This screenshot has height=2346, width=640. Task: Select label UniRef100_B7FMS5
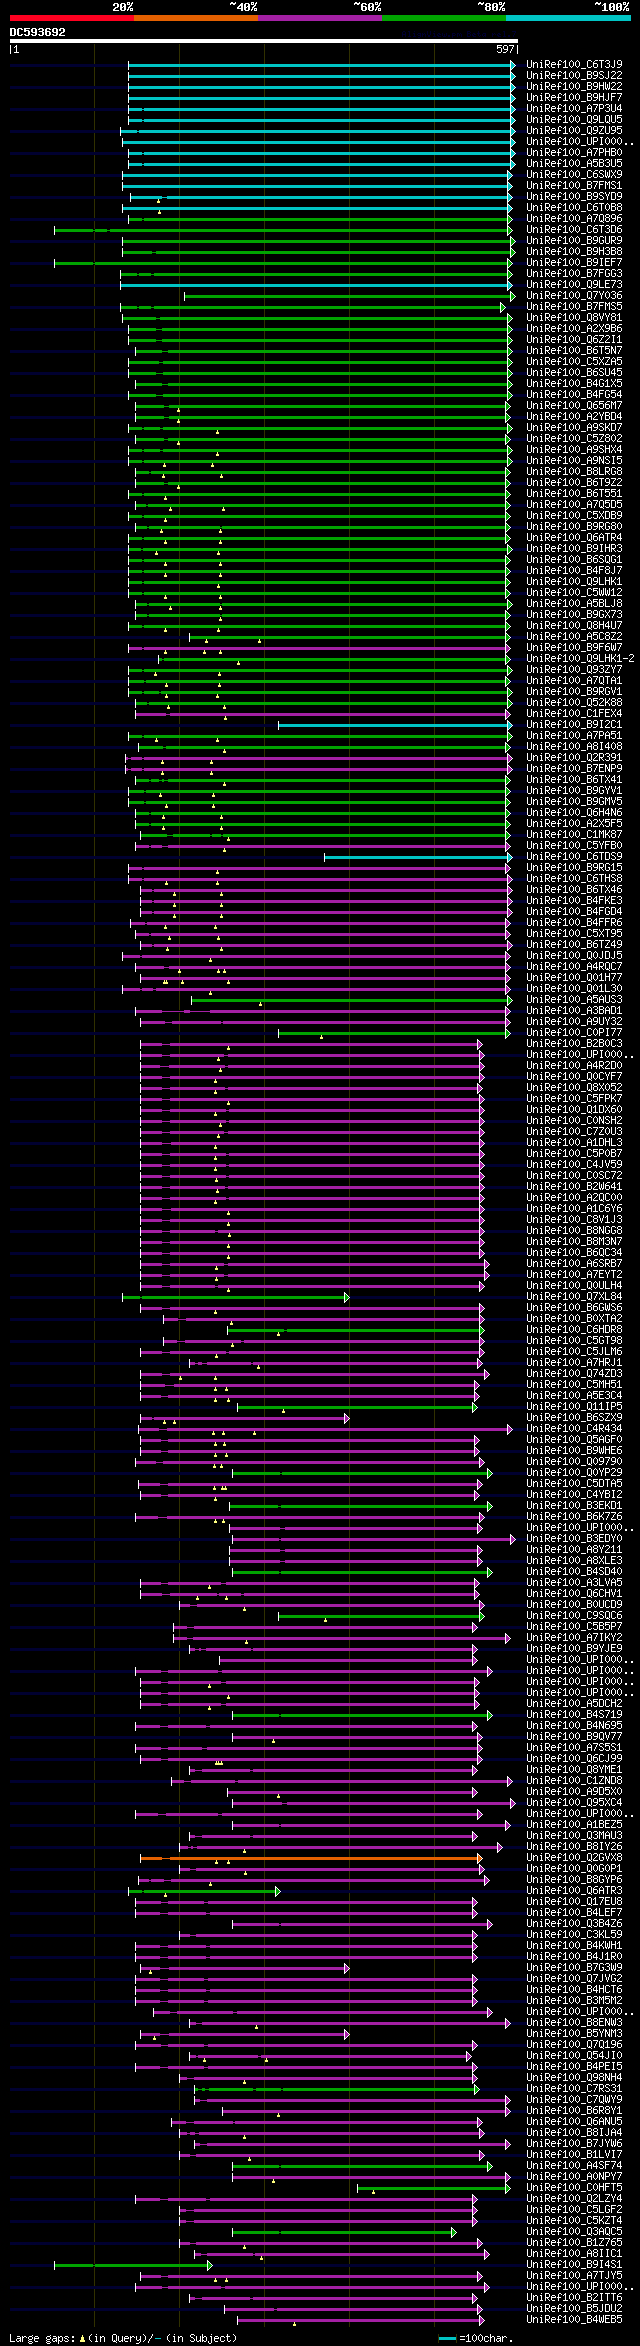[x=574, y=306]
